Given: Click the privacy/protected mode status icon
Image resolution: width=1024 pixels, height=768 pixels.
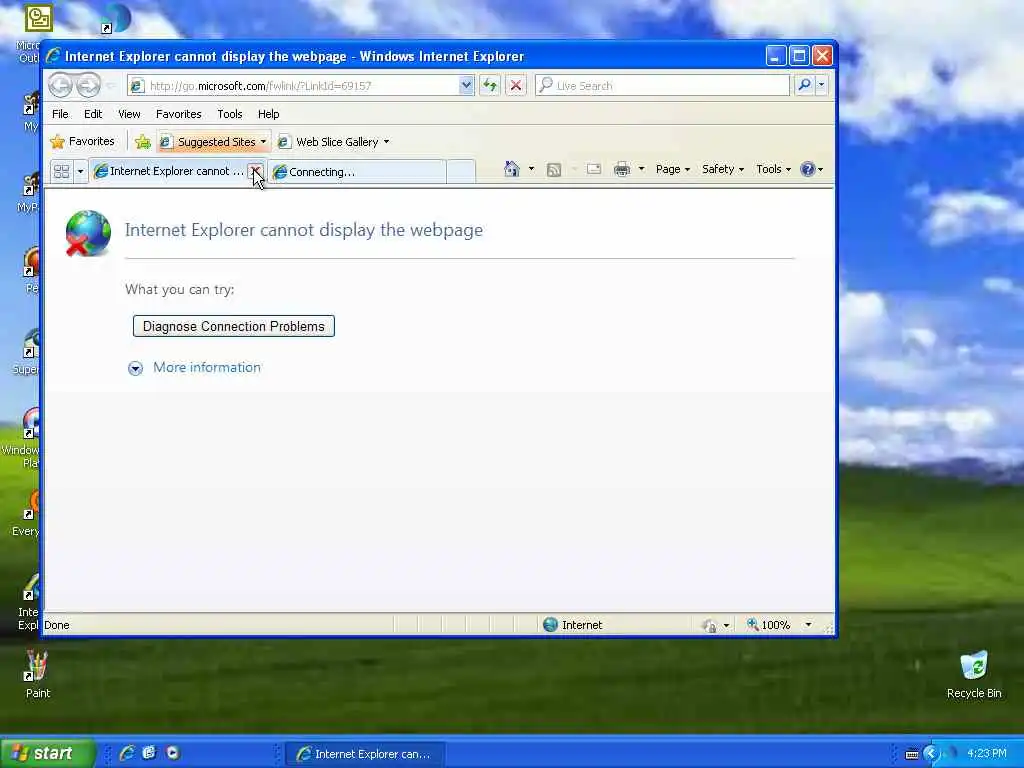Looking at the screenshot, I should tap(709, 626).
